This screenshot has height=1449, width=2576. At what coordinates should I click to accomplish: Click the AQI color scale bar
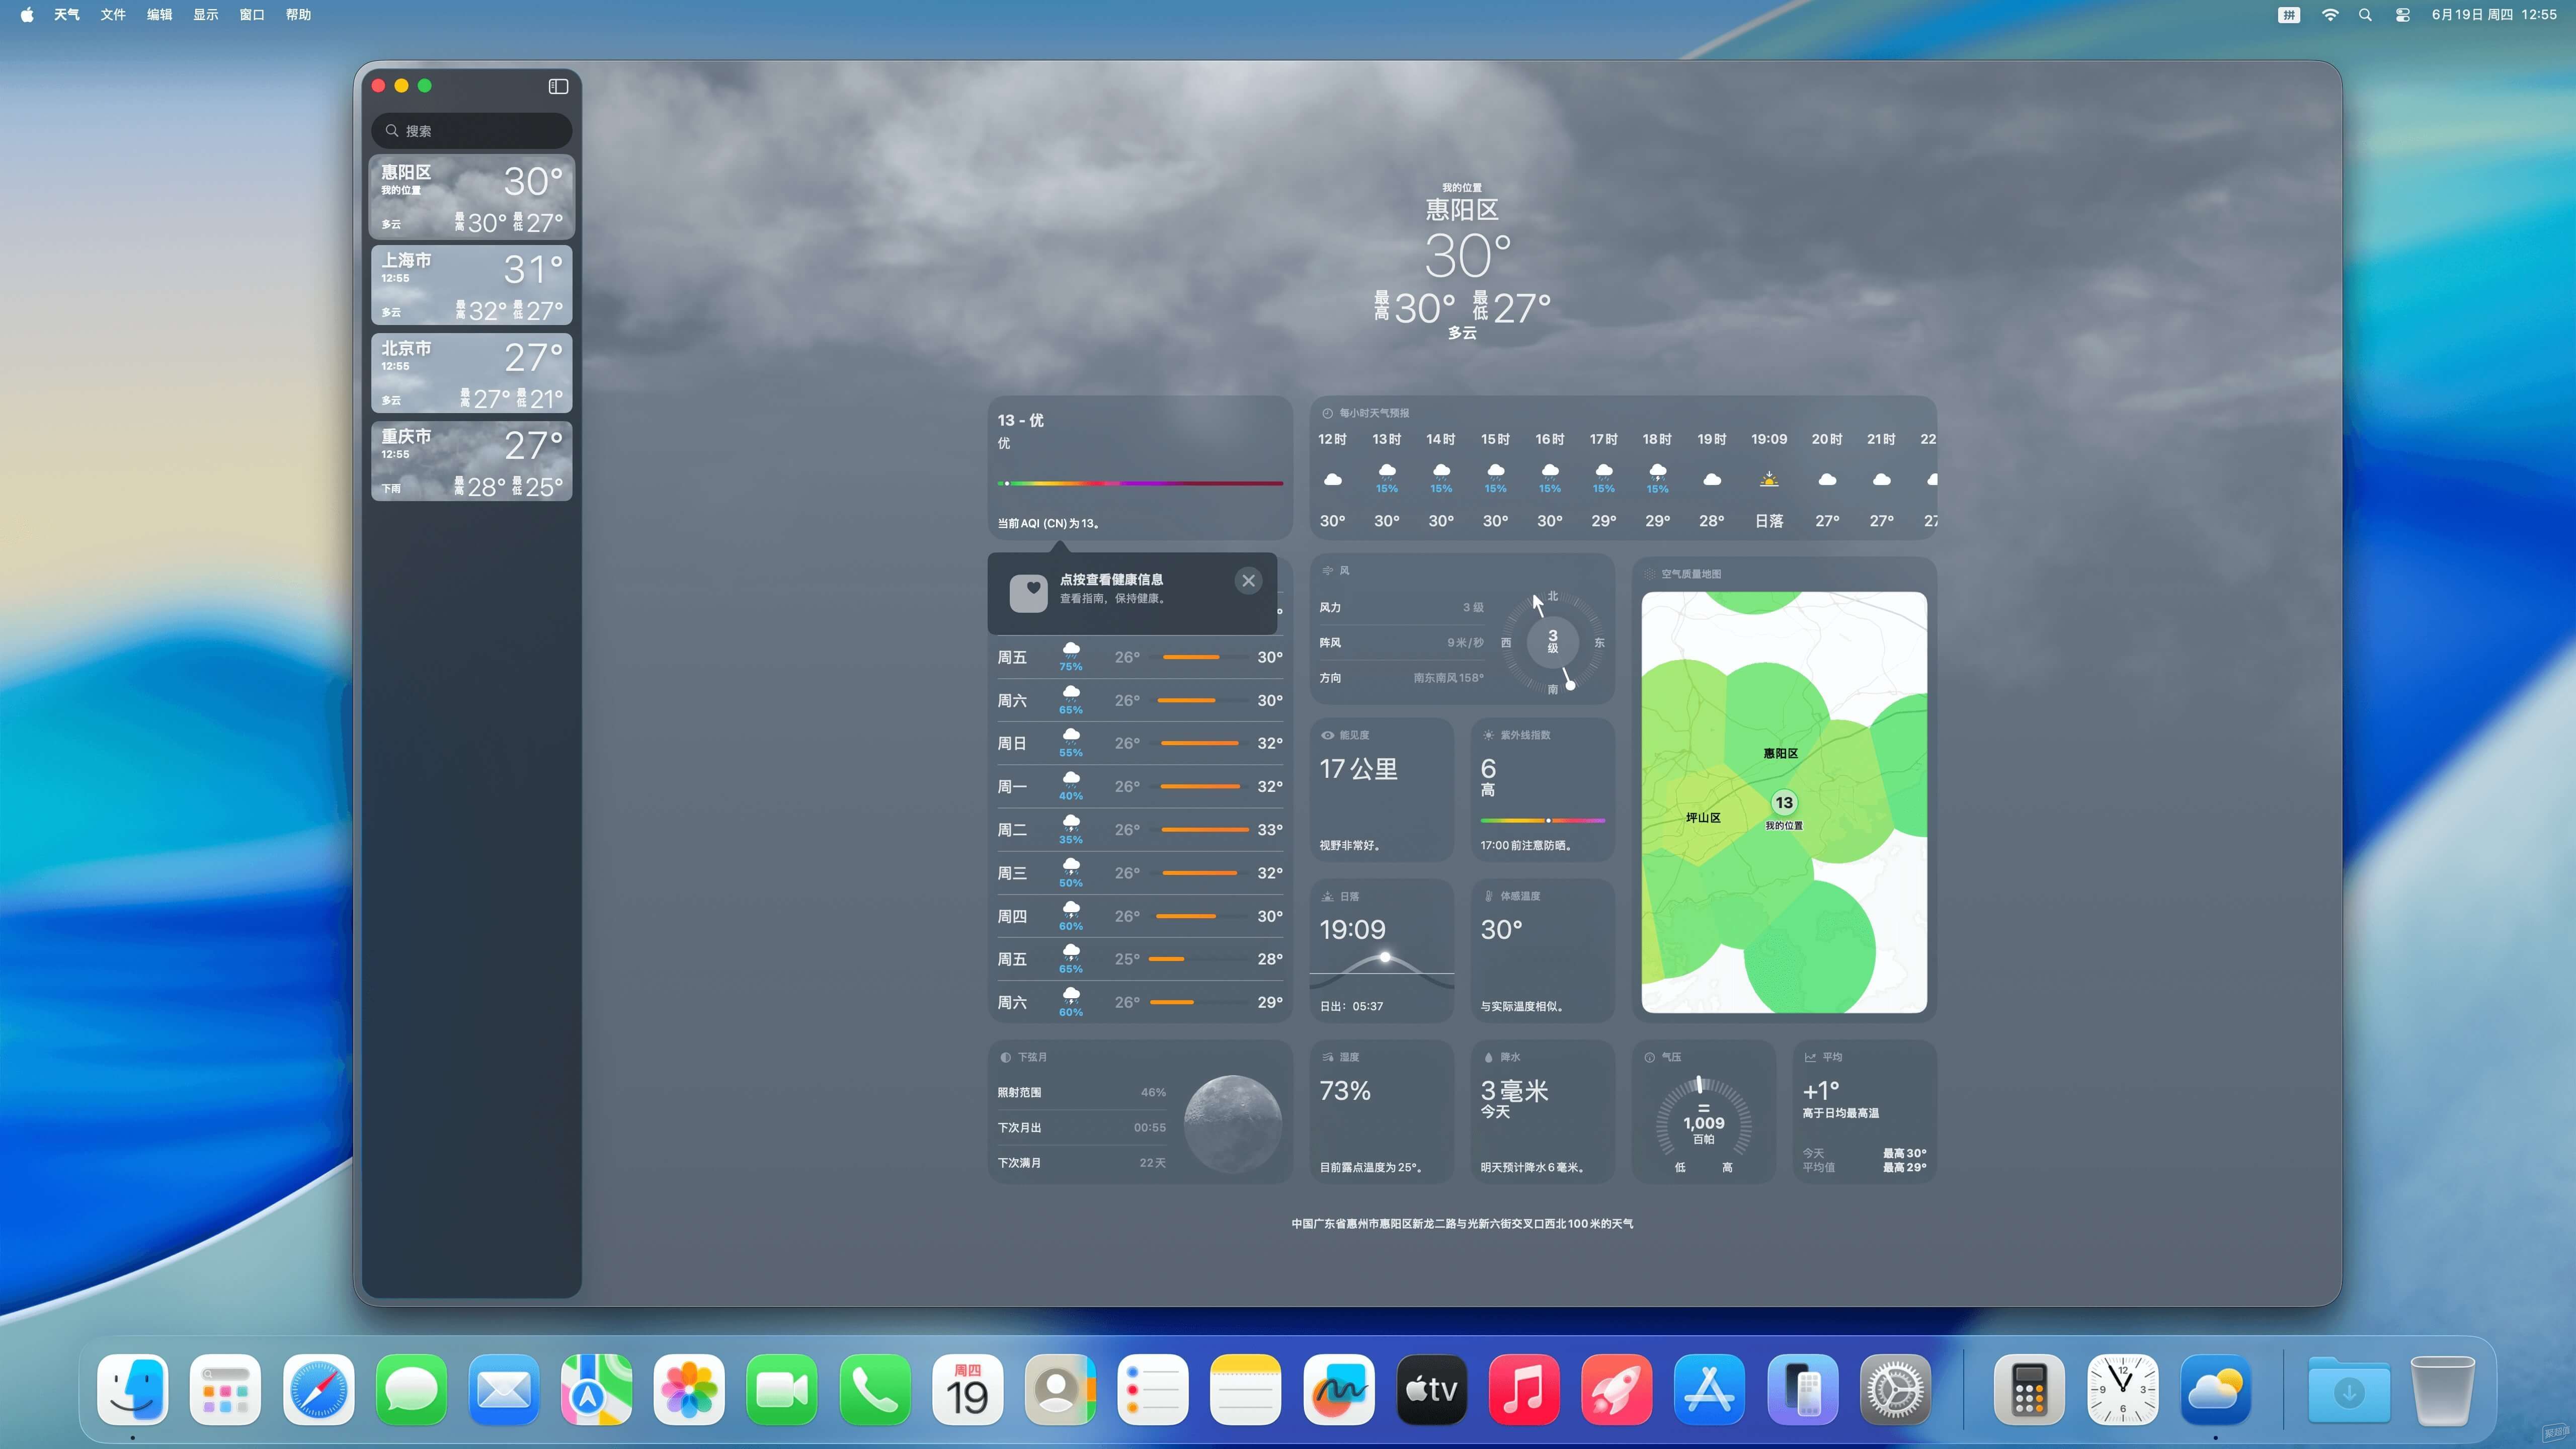tap(1139, 483)
